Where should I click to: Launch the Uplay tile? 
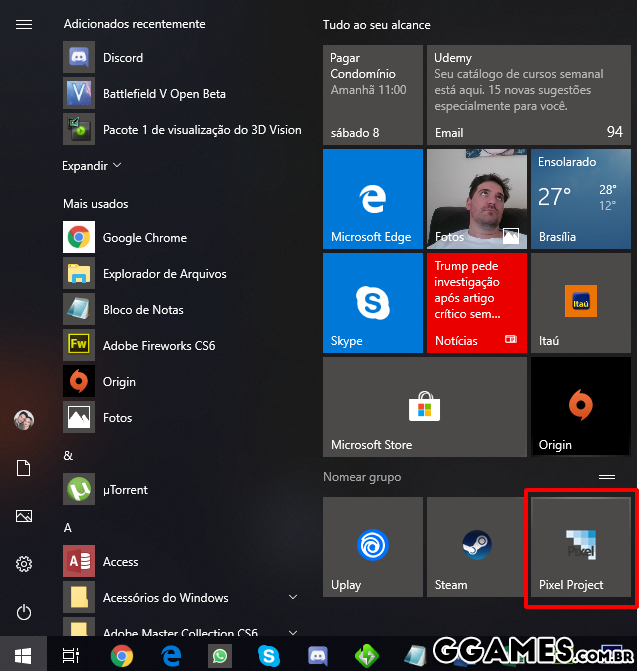coord(373,547)
